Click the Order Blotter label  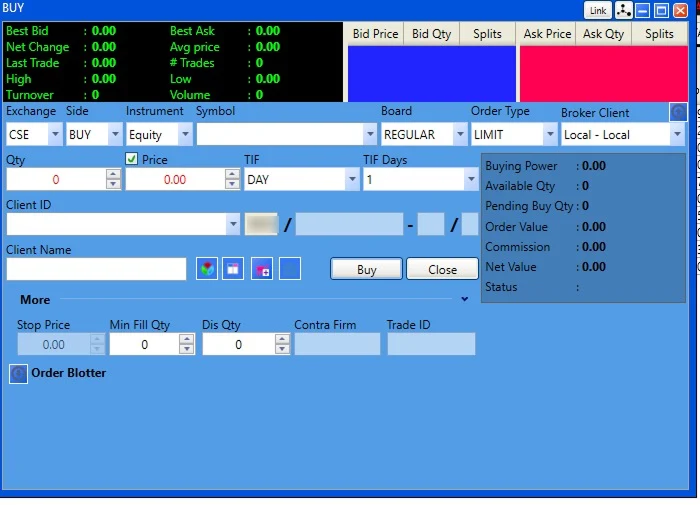[x=69, y=373]
